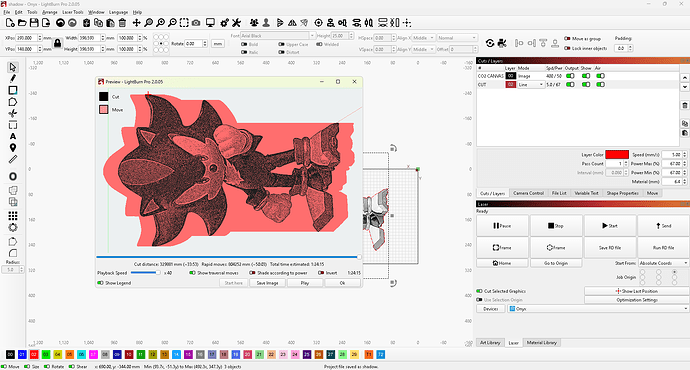Open the Normal text style dropdown

(x=457, y=38)
